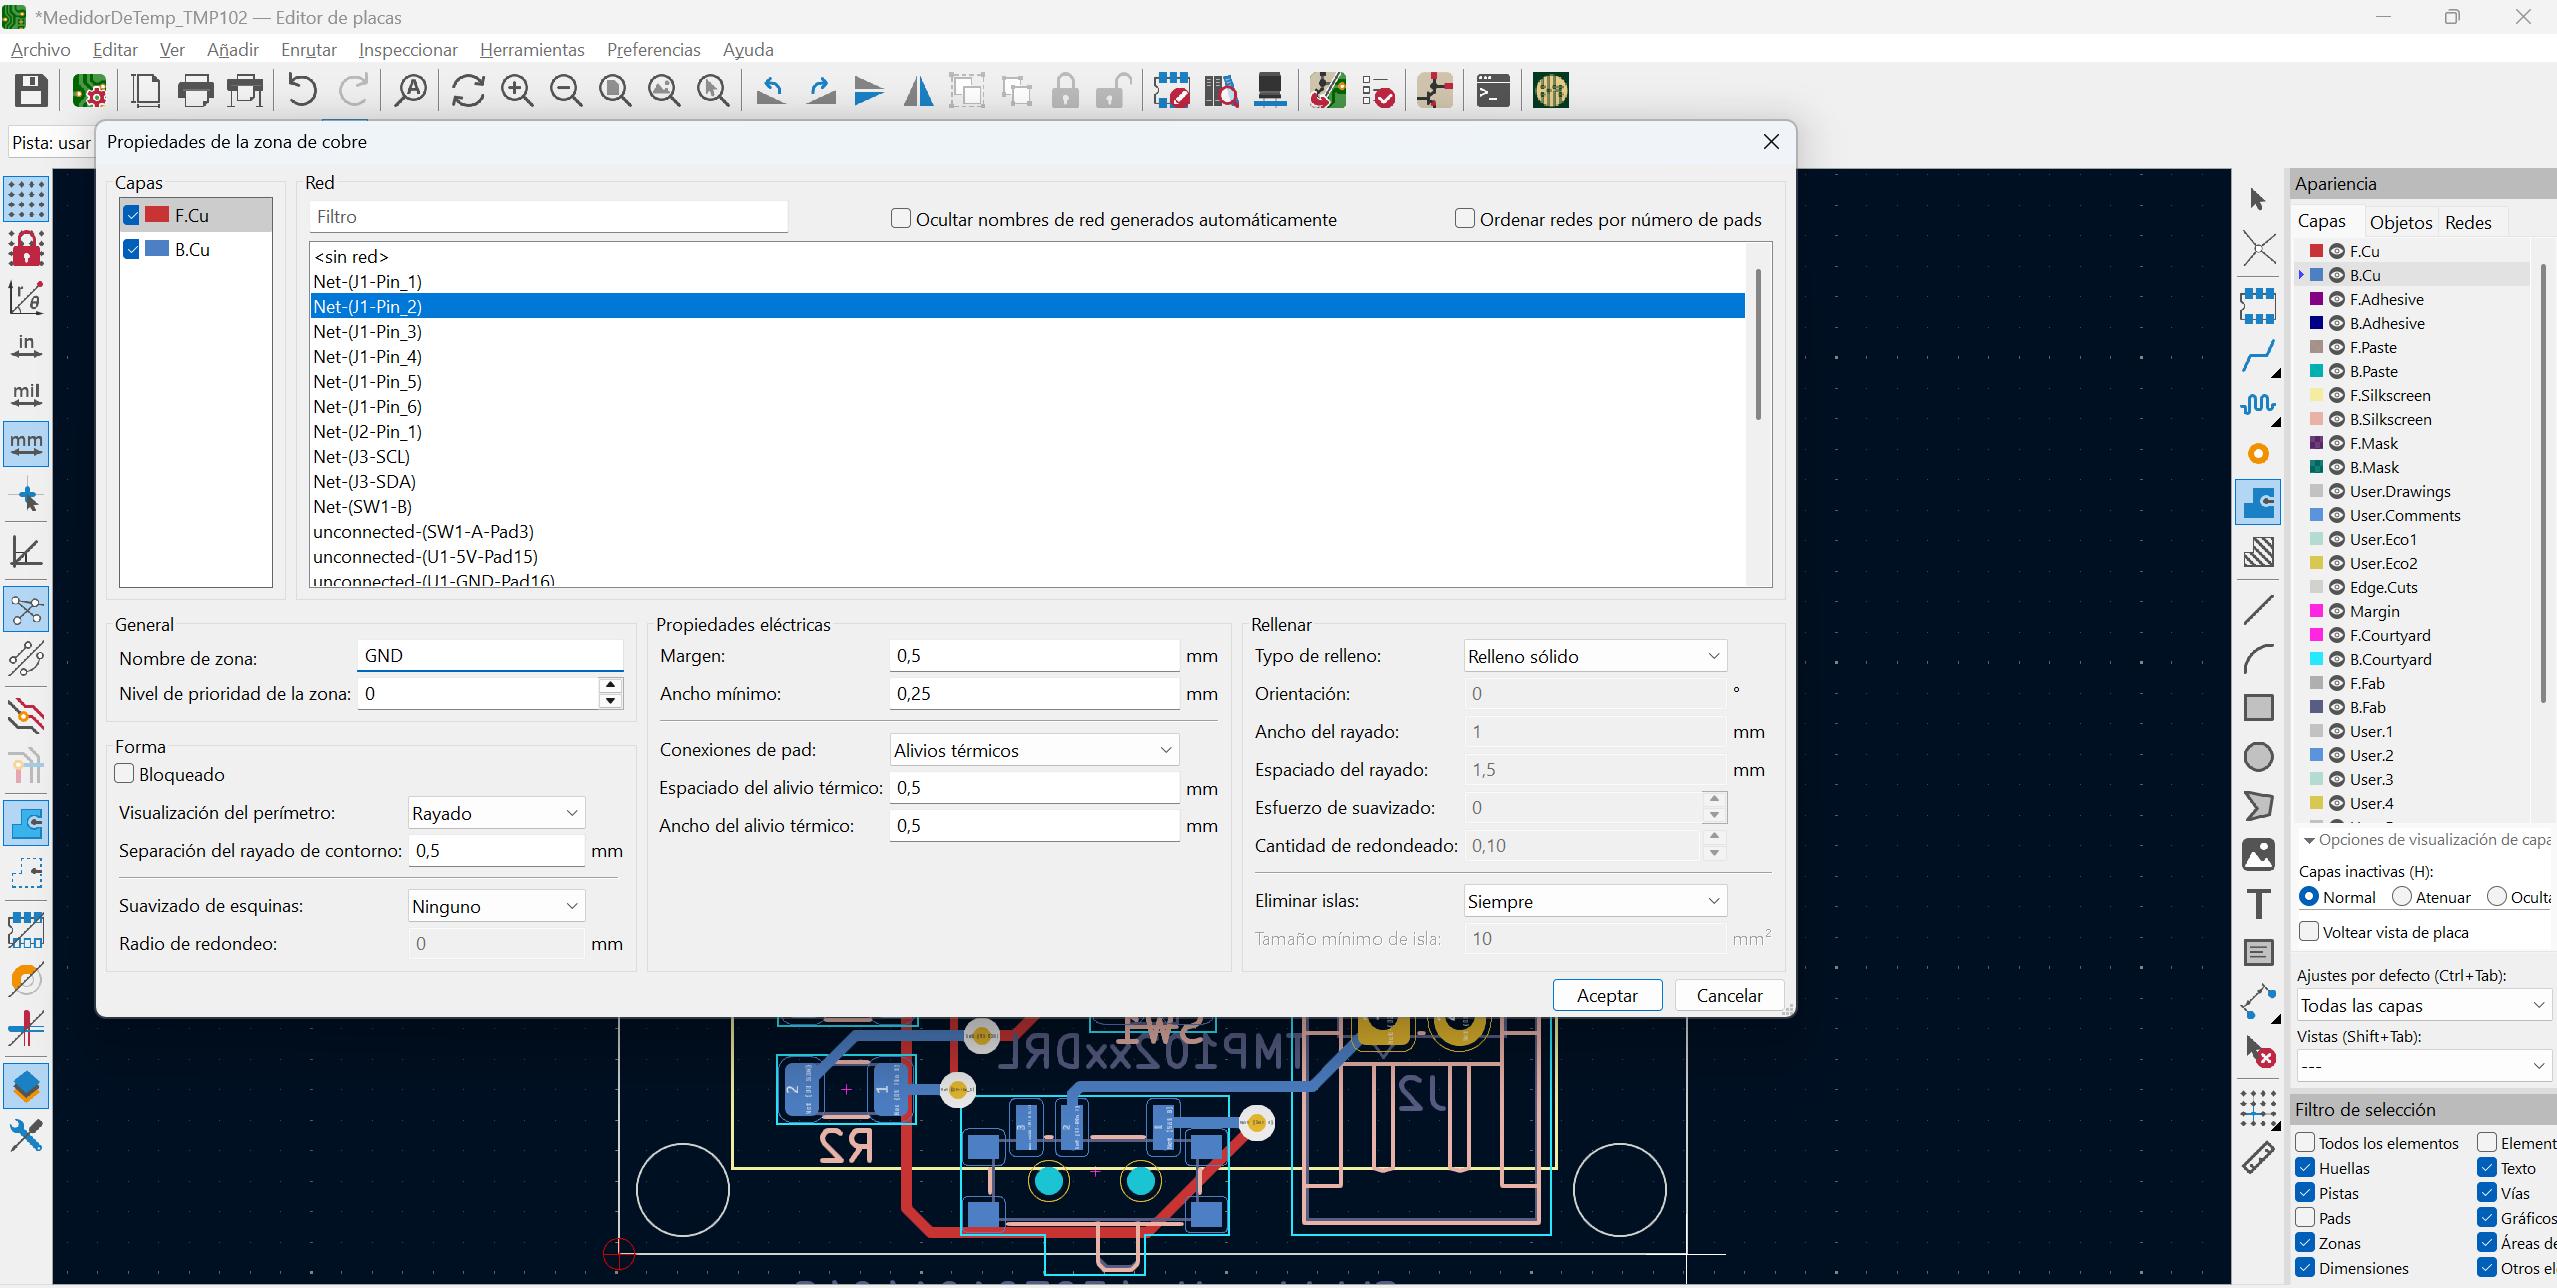Open the Enrutar menu
The height and width of the screenshot is (1288, 2557).
pos(309,49)
